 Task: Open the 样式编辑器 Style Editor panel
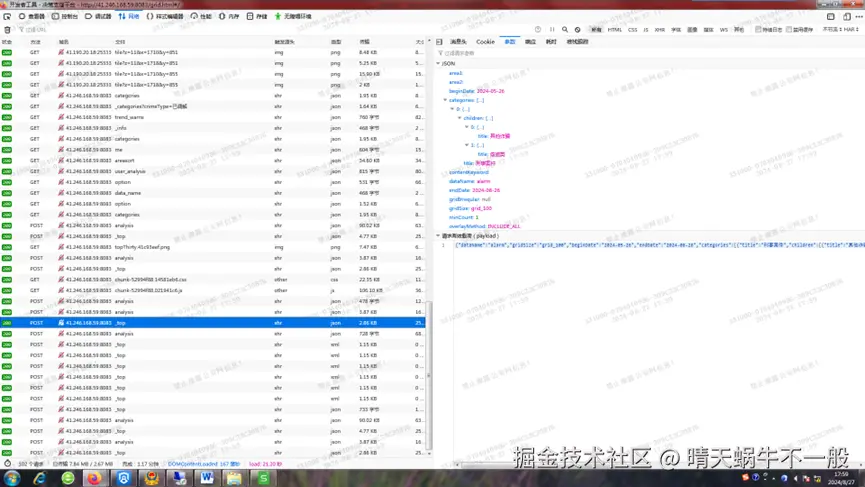click(165, 17)
